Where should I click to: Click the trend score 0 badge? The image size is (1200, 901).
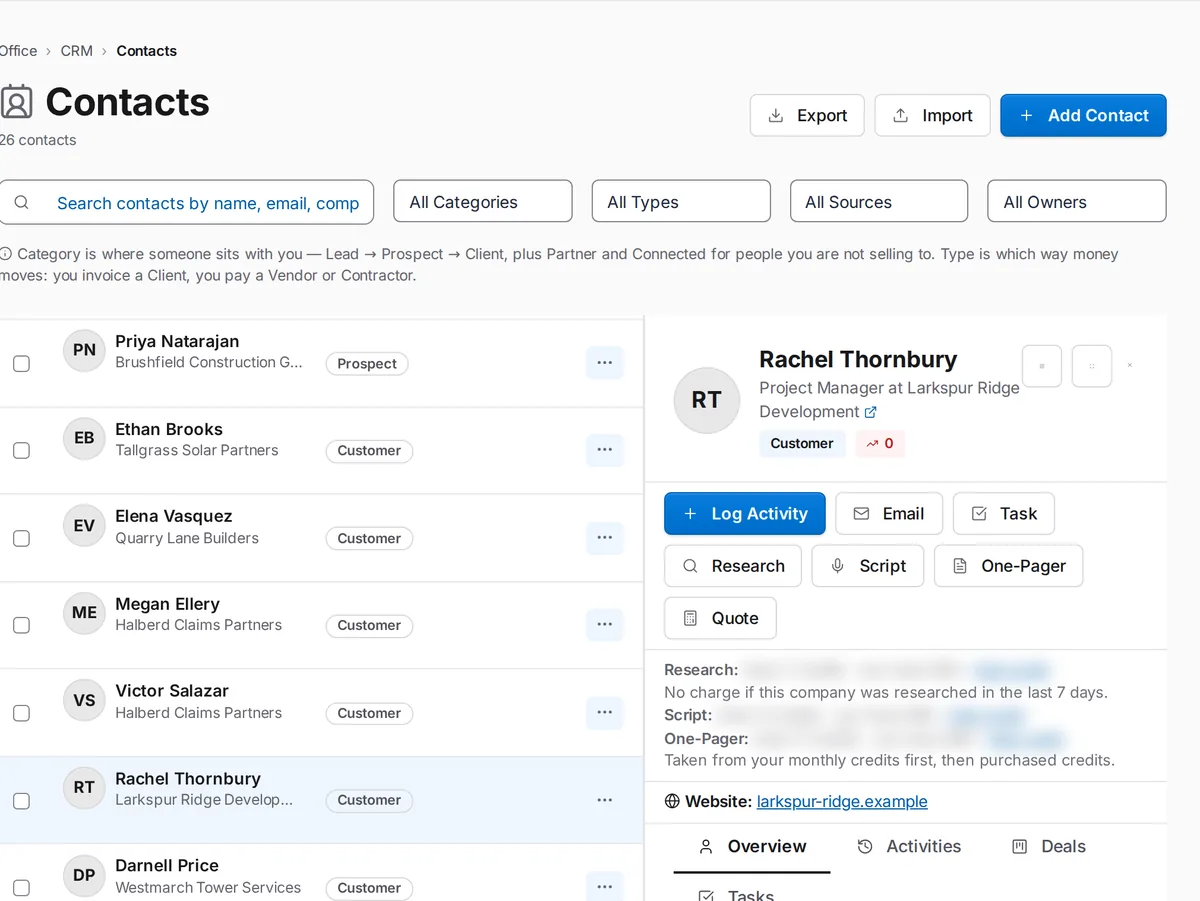click(x=880, y=443)
